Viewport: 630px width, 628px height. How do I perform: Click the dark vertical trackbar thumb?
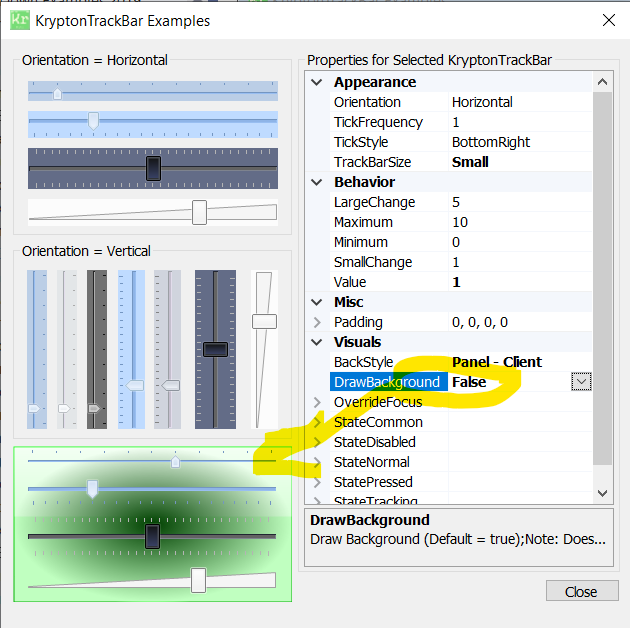pos(215,349)
